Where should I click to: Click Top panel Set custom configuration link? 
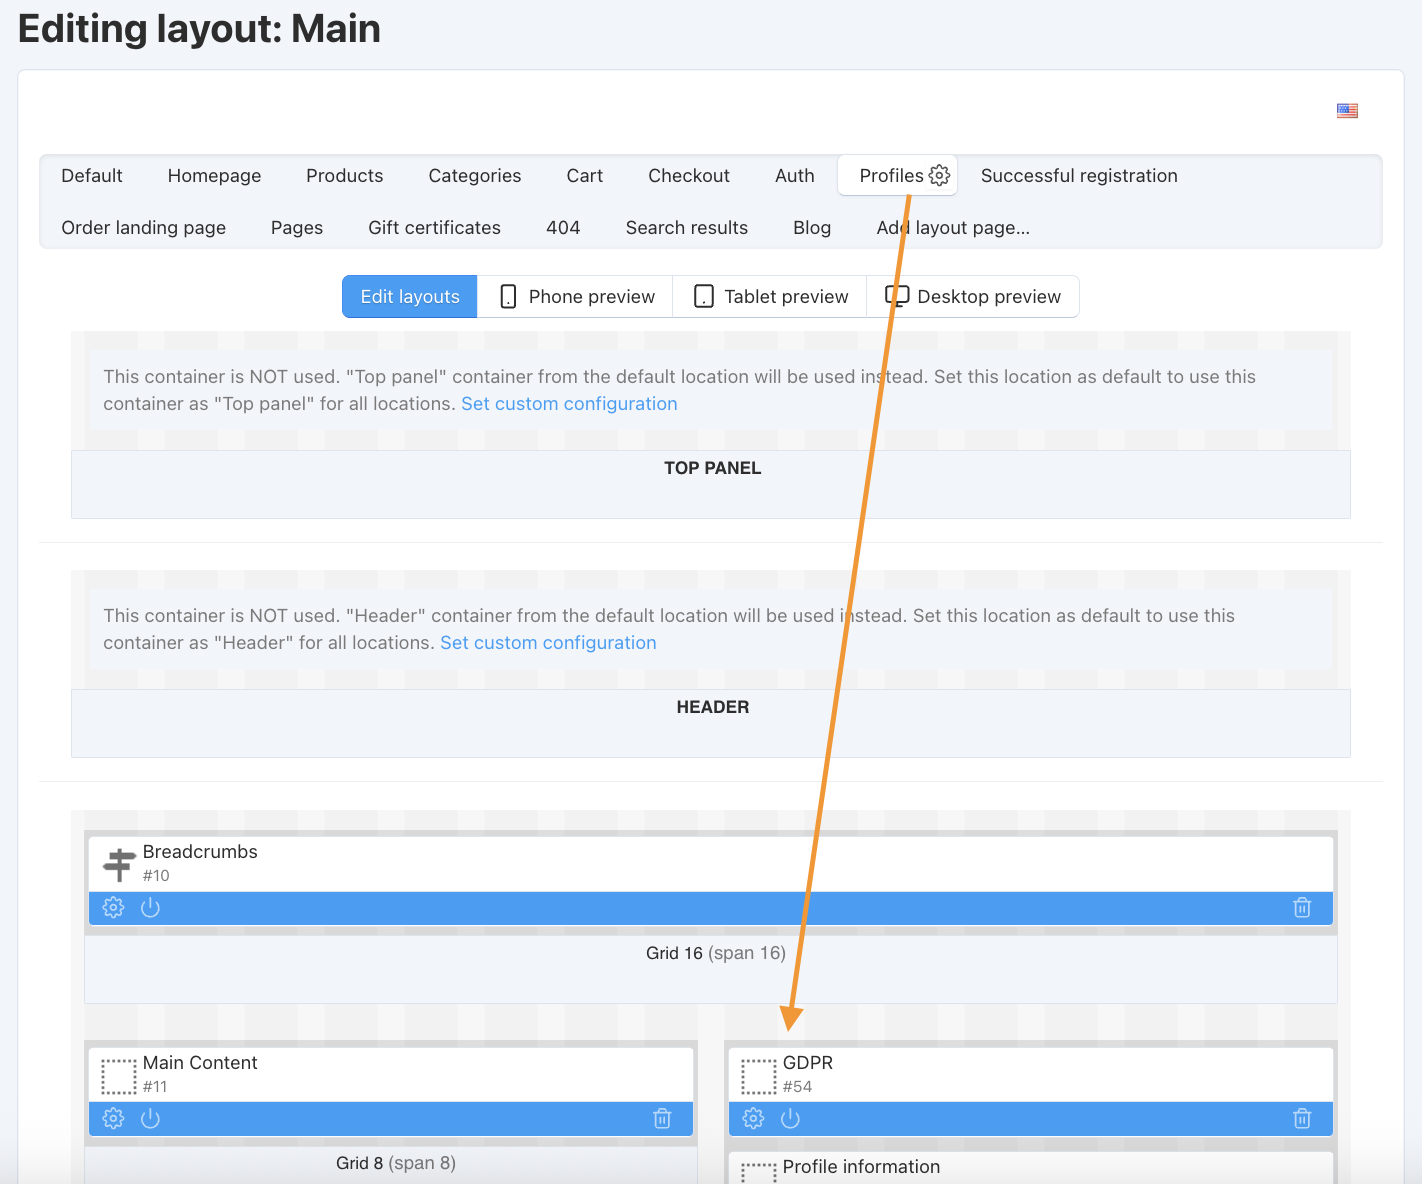coord(569,404)
